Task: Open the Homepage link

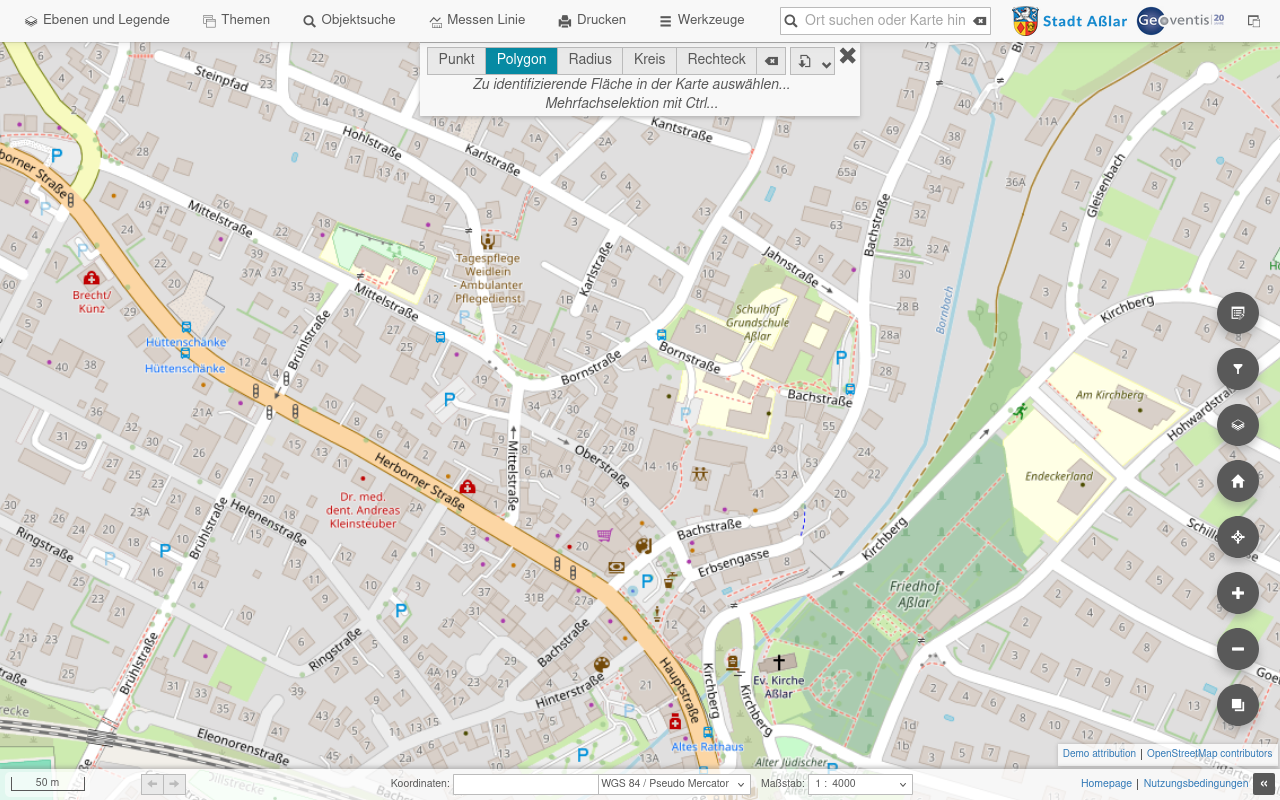Action: 1106,784
